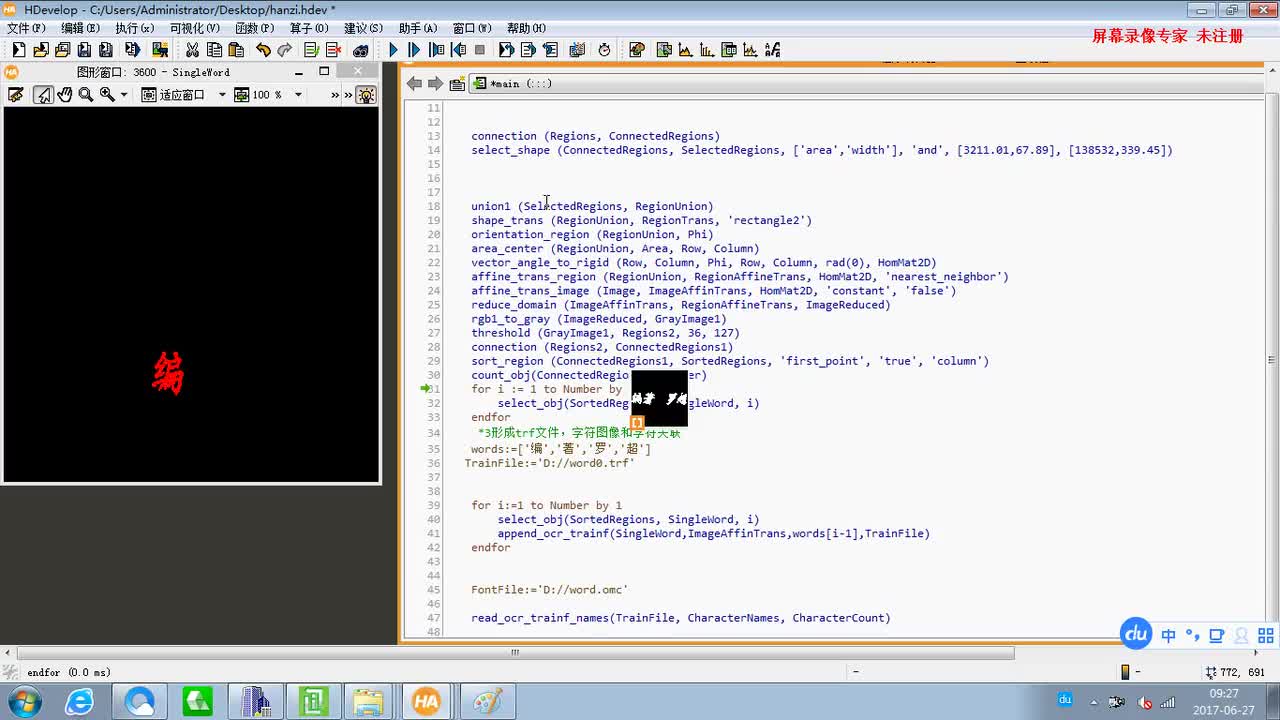Viewport: 1280px width, 720px height.
Task: Click the select_shape line 14 in code
Action: 822,150
